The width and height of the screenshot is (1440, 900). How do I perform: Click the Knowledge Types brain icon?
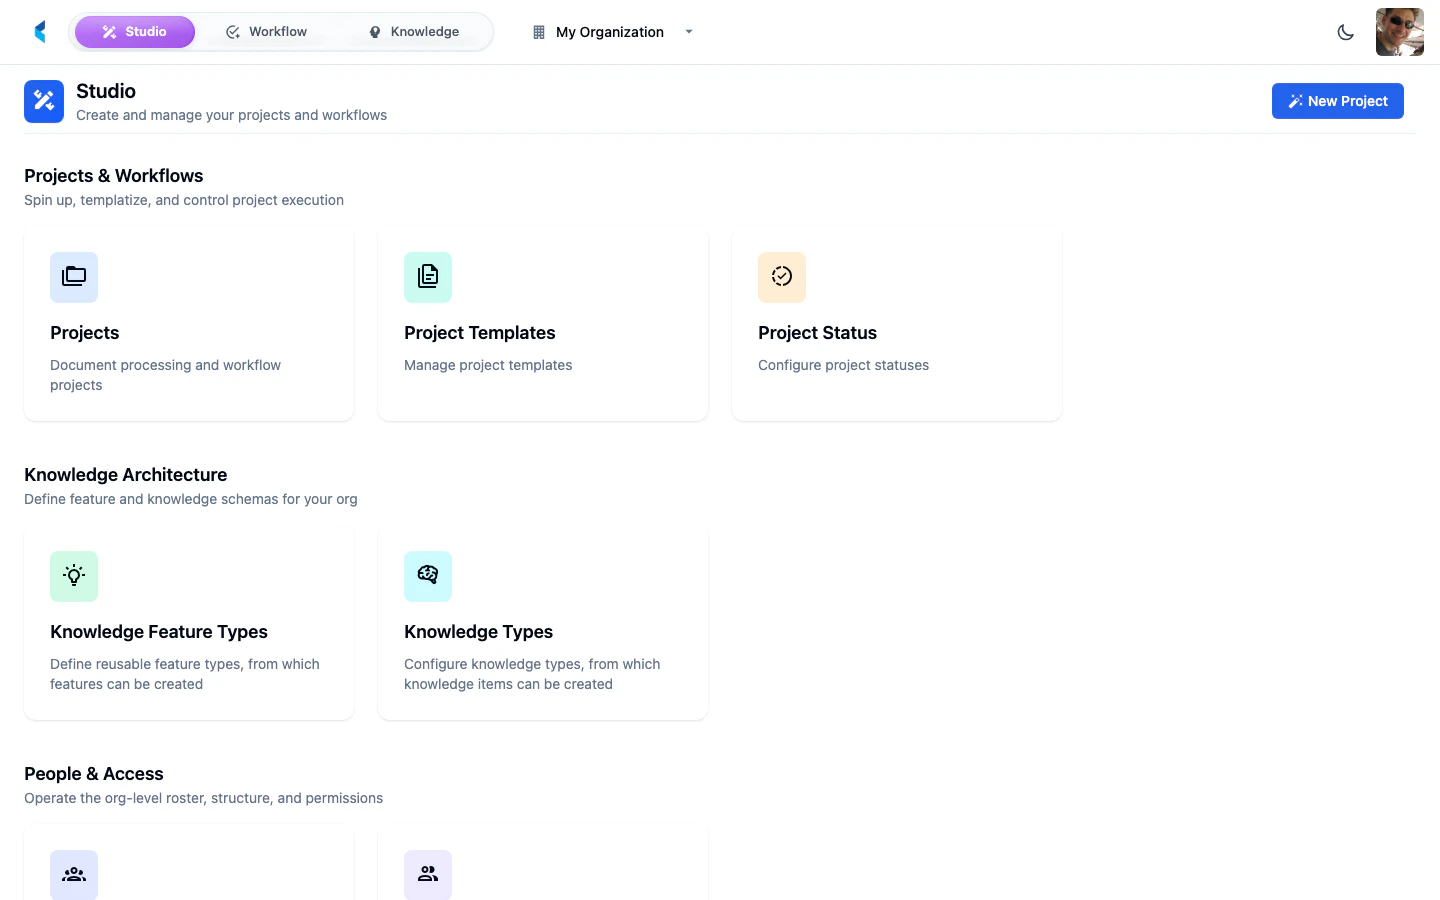(x=428, y=575)
